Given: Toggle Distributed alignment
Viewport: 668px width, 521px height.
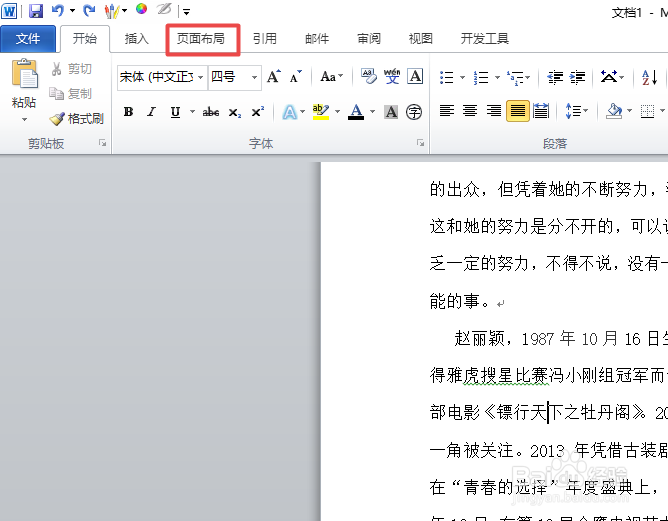Looking at the screenshot, I should 541,112.
